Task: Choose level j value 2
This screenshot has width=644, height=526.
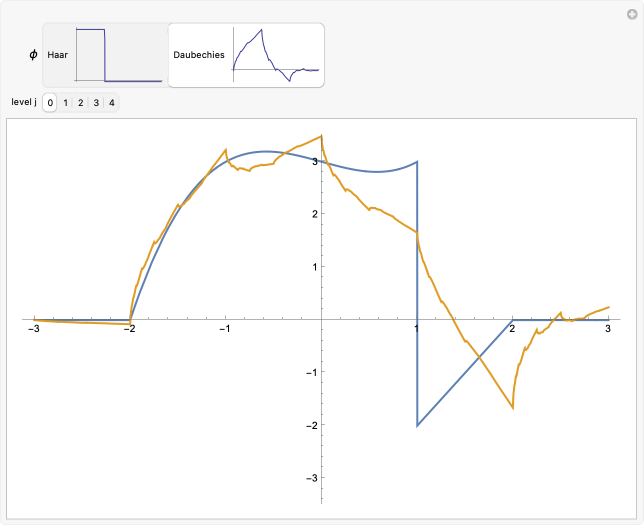Action: tap(81, 102)
